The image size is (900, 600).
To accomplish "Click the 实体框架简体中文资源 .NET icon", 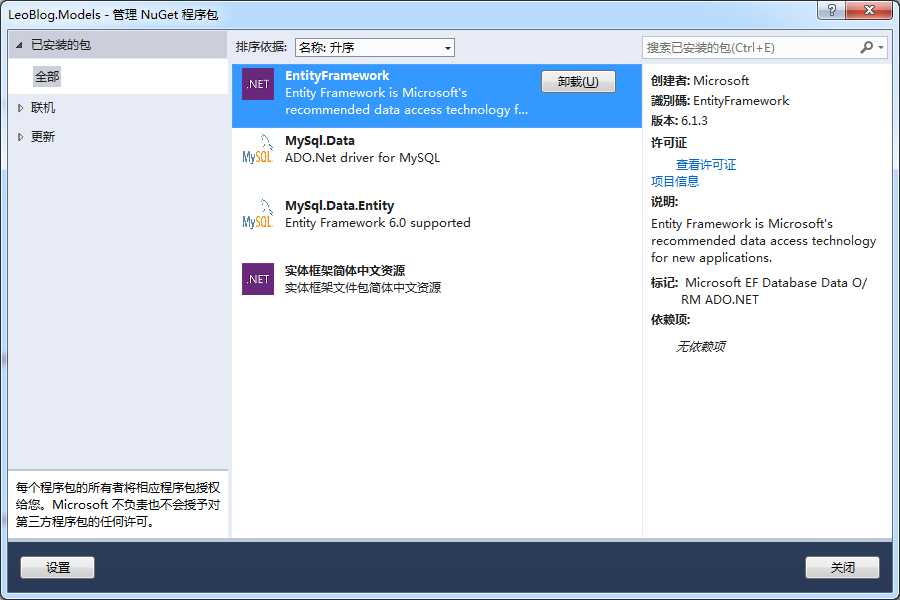I will pos(258,279).
